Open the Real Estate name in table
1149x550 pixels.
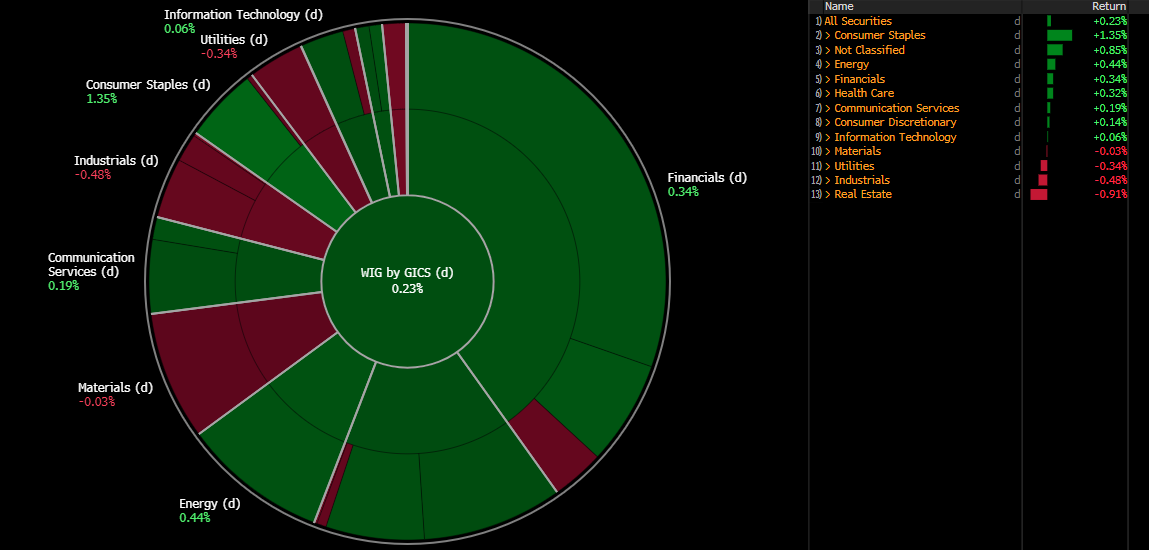[x=862, y=194]
